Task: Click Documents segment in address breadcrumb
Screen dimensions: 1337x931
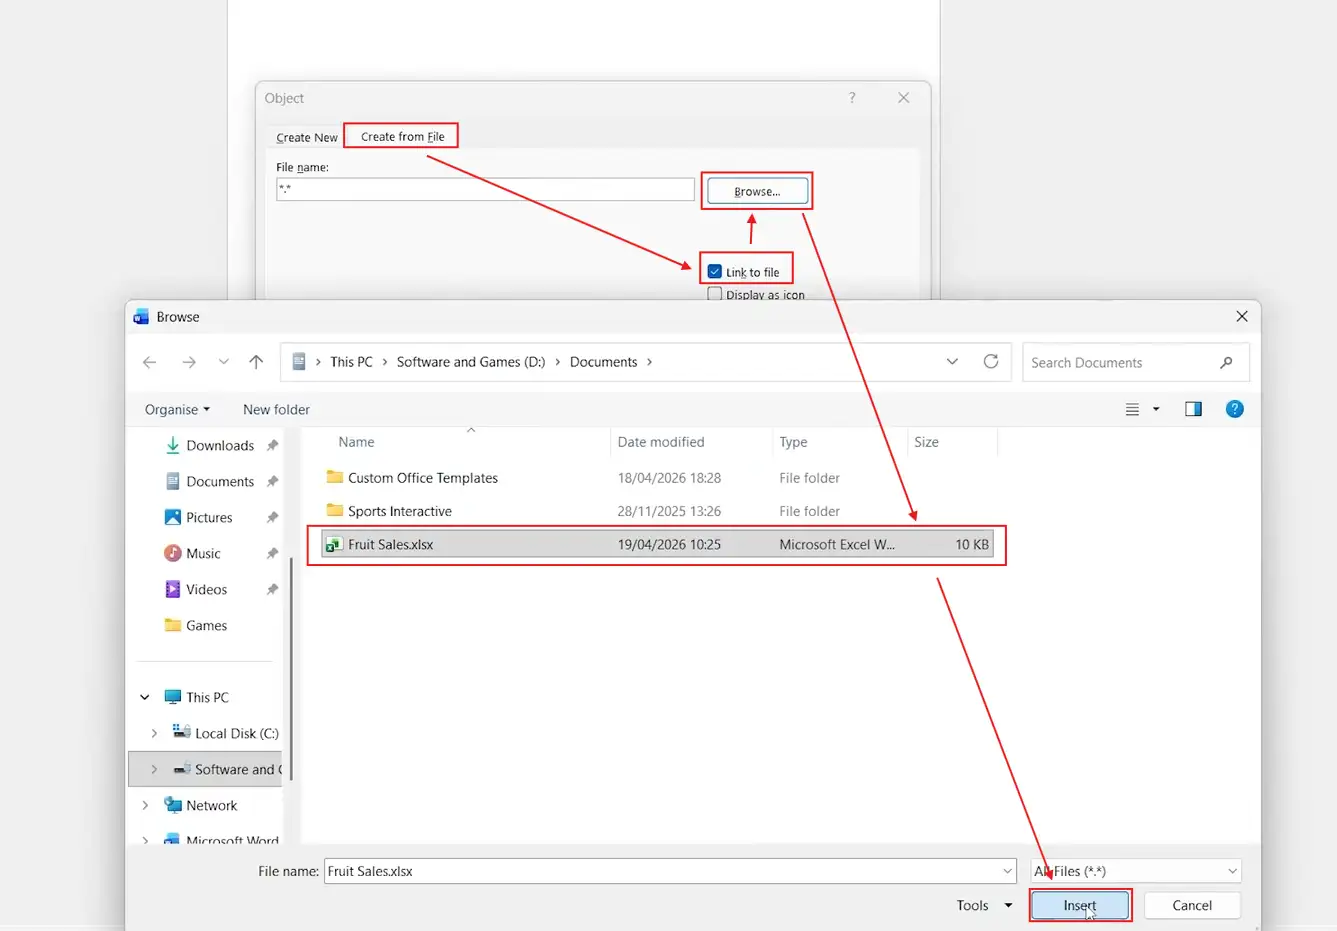Action: click(x=603, y=362)
